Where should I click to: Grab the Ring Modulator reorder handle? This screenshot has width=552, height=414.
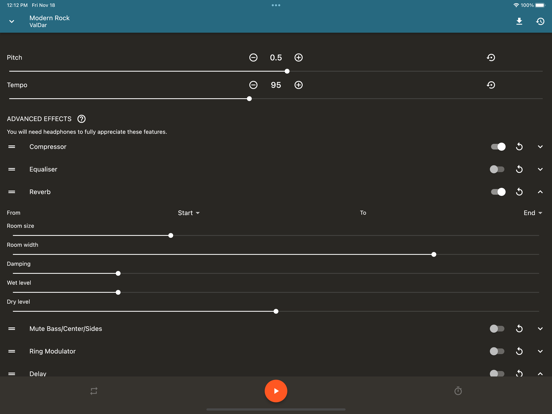pyautogui.click(x=12, y=351)
